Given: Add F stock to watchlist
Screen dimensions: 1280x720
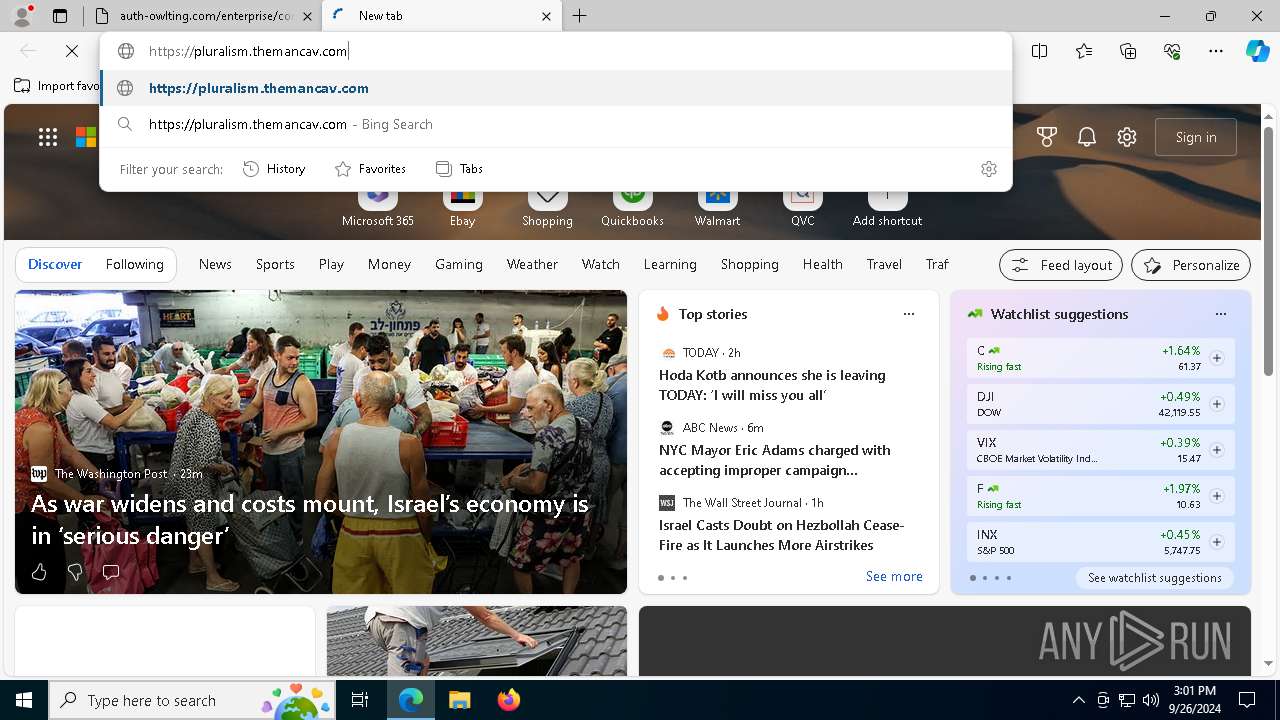Looking at the screenshot, I should (1217, 496).
